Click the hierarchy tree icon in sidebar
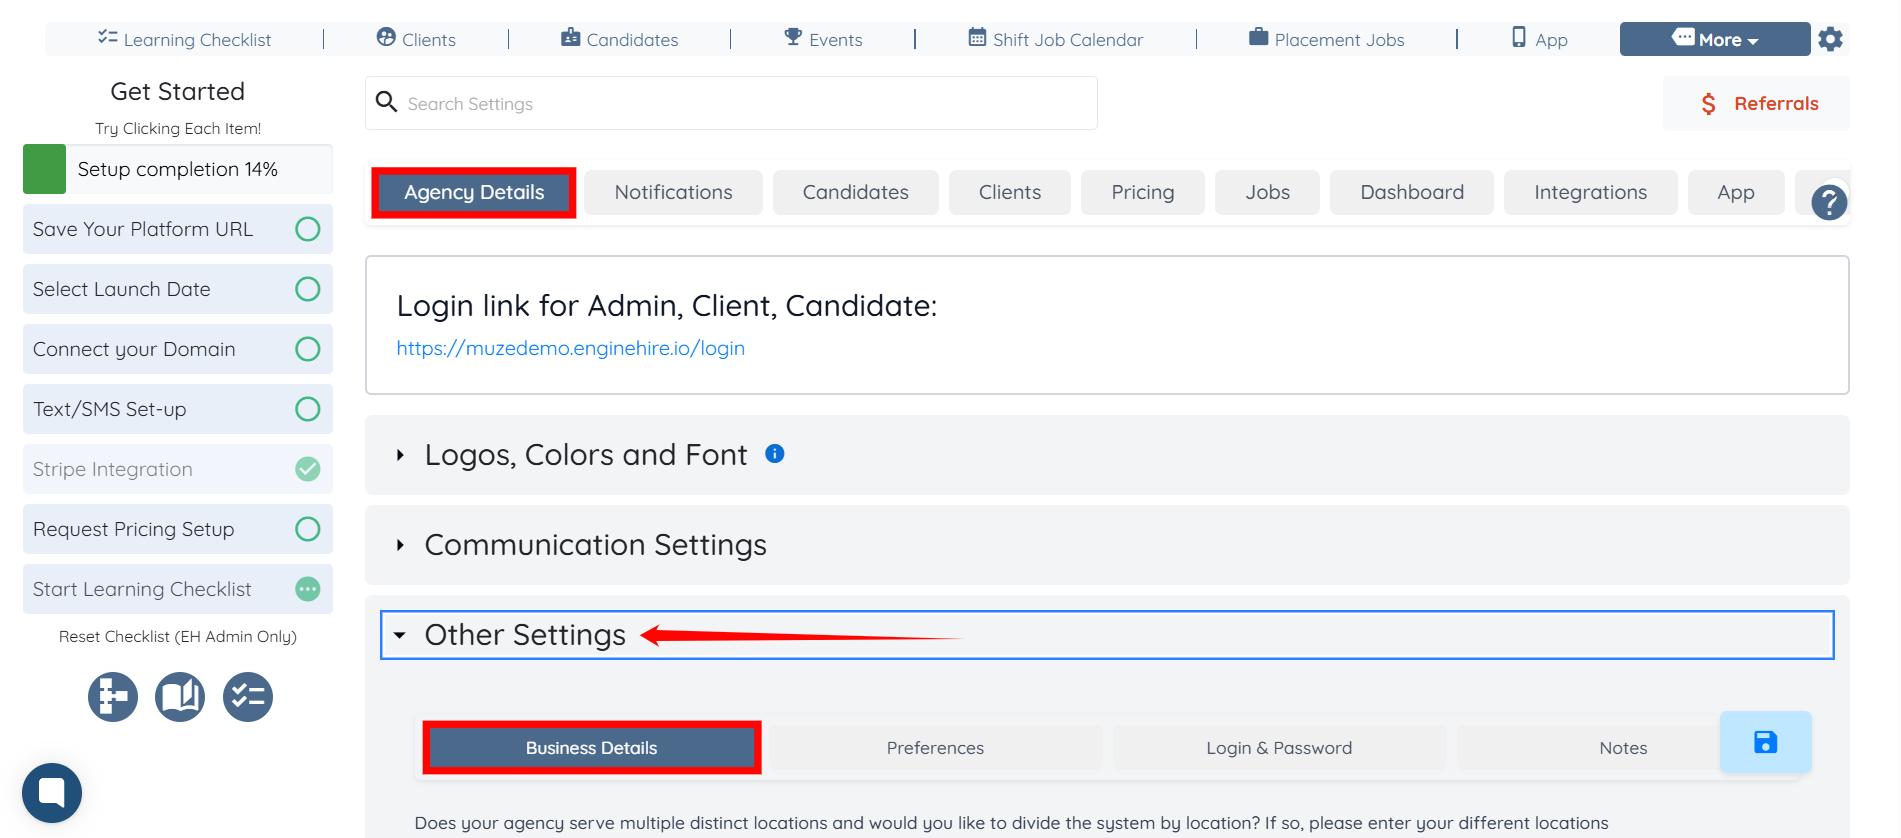This screenshot has width=1901, height=838. click(x=113, y=697)
